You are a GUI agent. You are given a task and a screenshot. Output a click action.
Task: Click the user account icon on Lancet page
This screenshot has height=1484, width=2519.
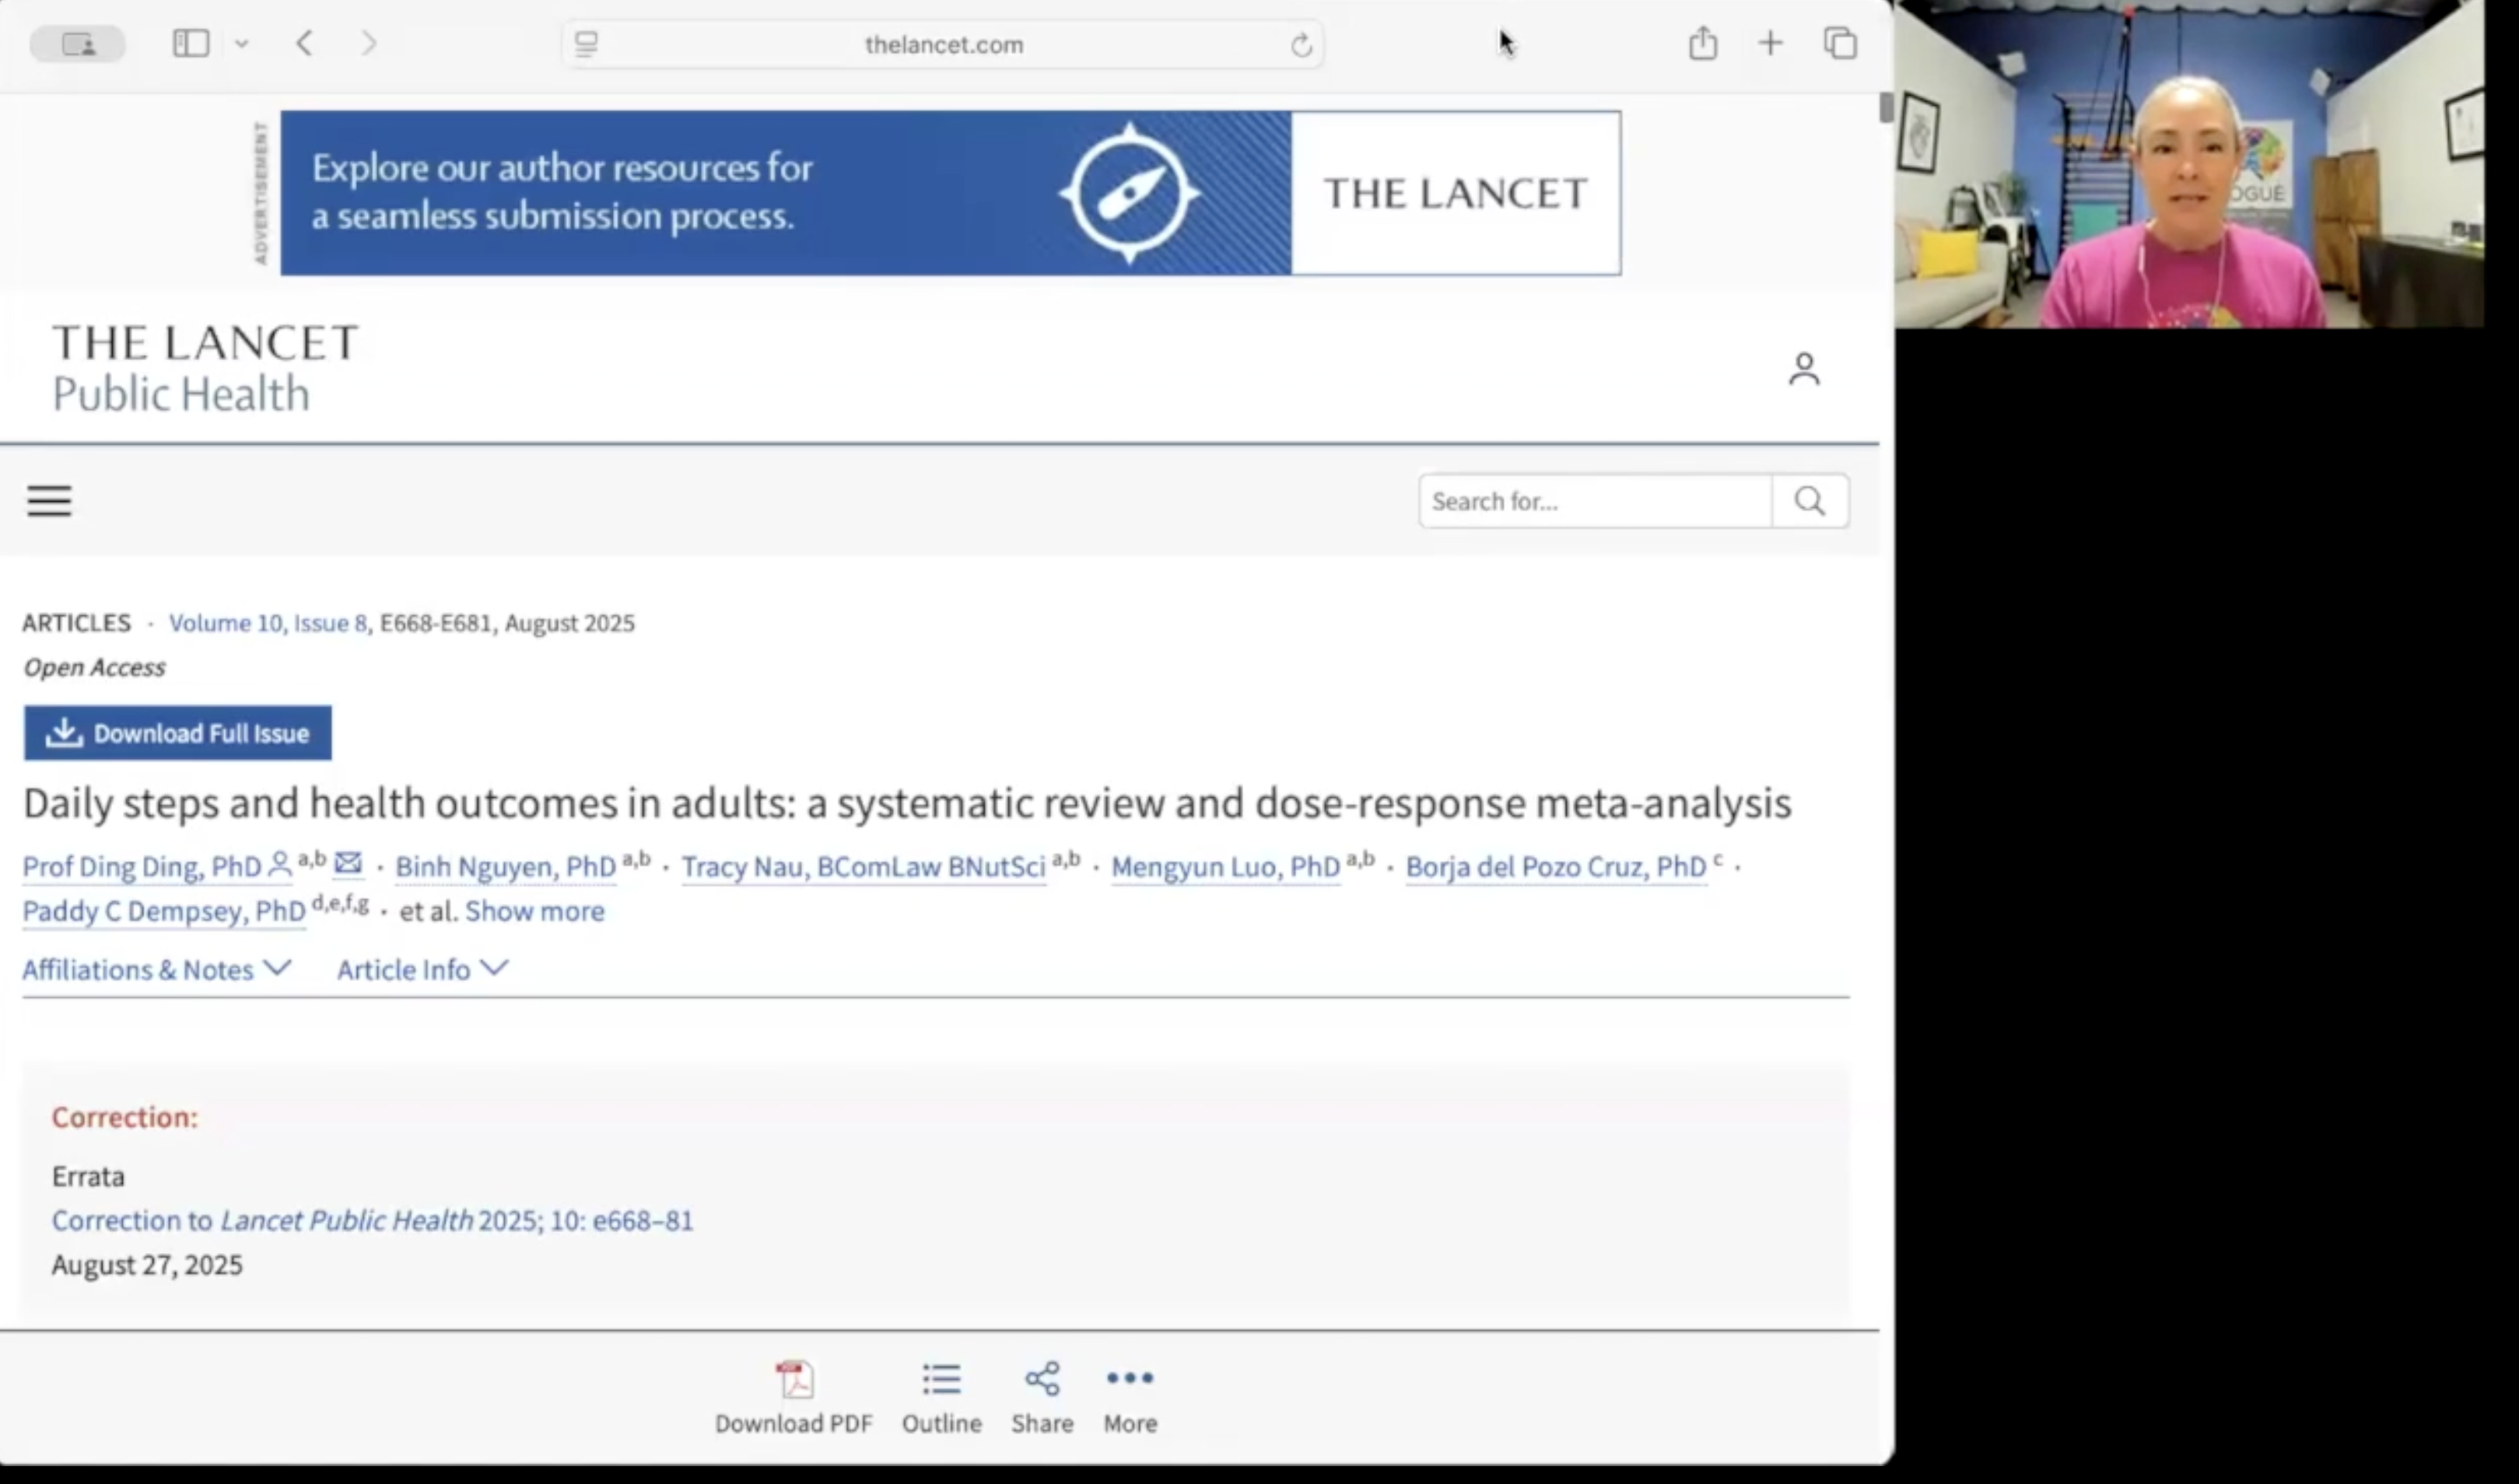(1803, 368)
